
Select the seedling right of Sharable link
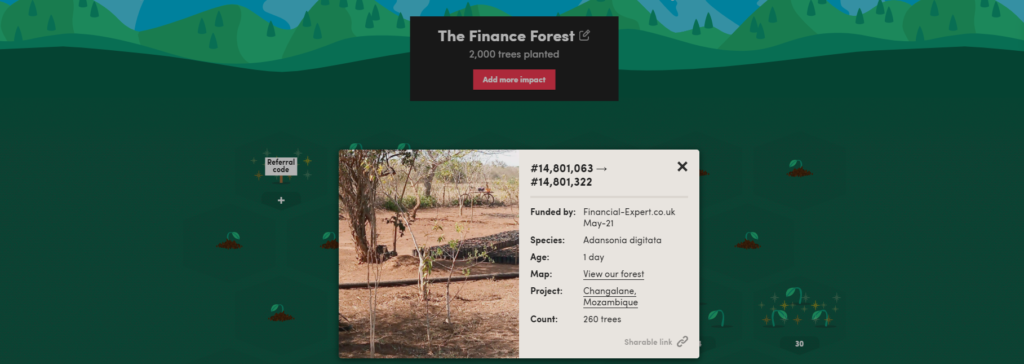pos(716,318)
